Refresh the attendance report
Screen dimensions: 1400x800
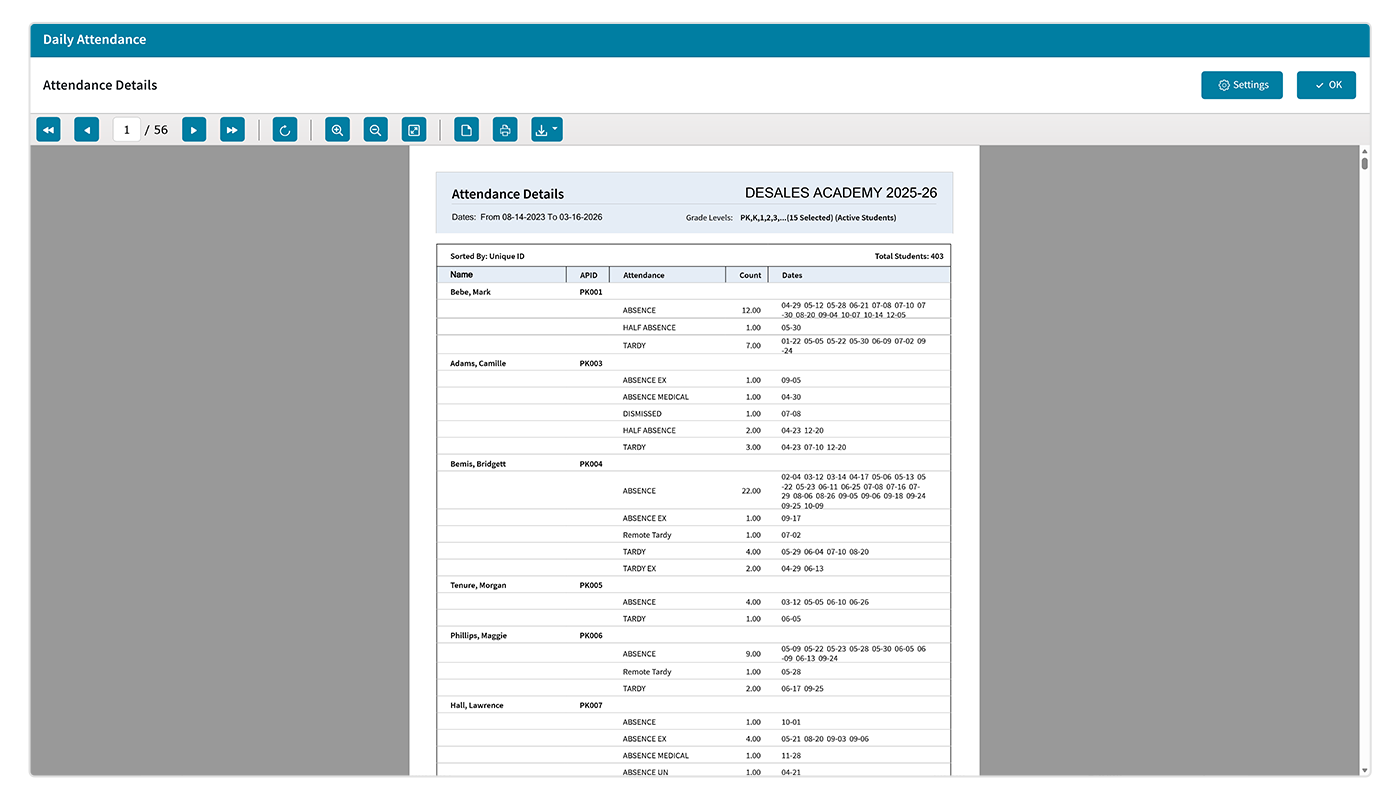tap(285, 129)
